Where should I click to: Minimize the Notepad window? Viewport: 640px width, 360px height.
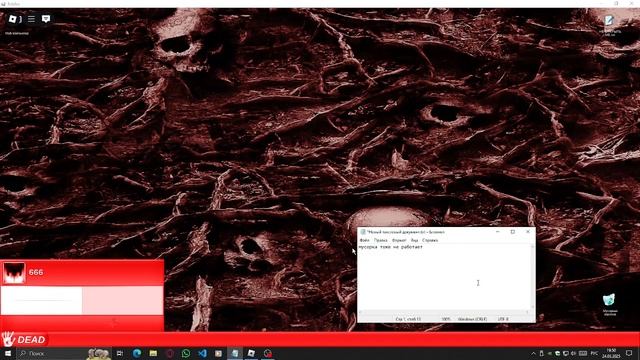click(498, 232)
